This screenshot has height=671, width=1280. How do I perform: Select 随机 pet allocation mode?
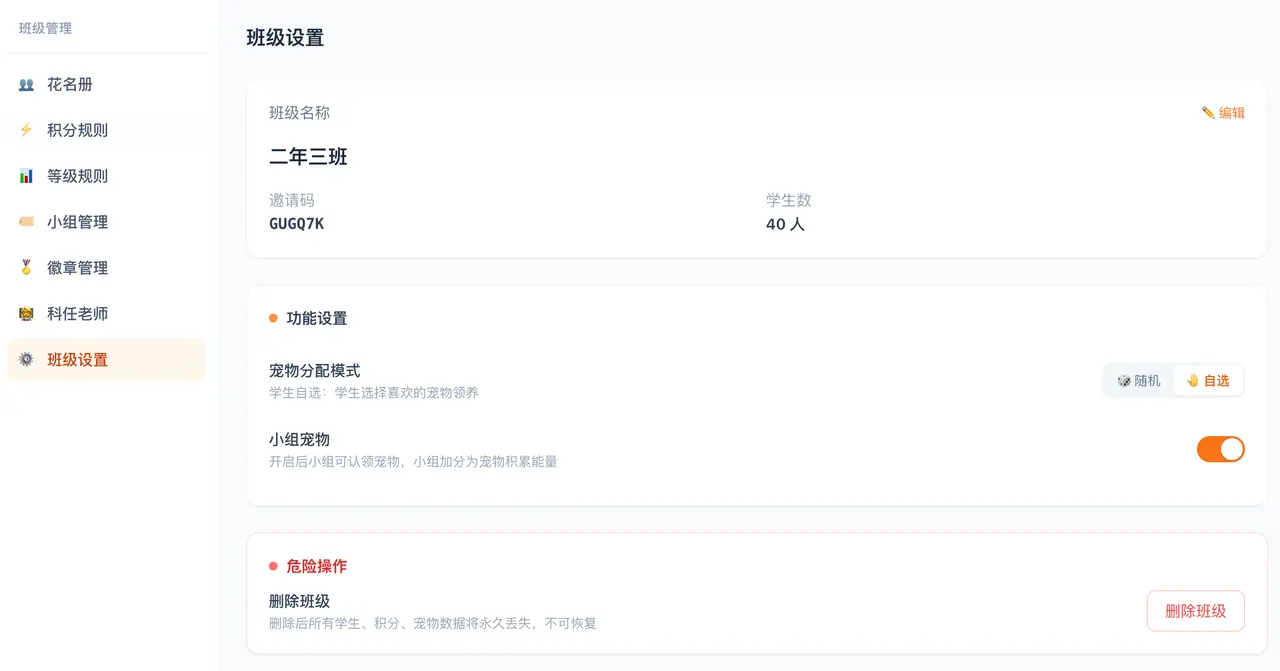point(1140,380)
